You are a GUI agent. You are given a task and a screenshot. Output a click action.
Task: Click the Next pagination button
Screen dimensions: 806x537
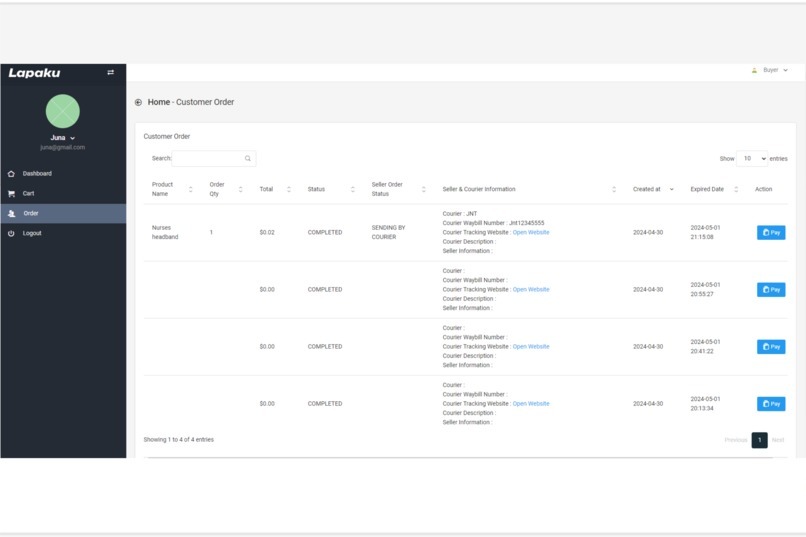click(778, 440)
